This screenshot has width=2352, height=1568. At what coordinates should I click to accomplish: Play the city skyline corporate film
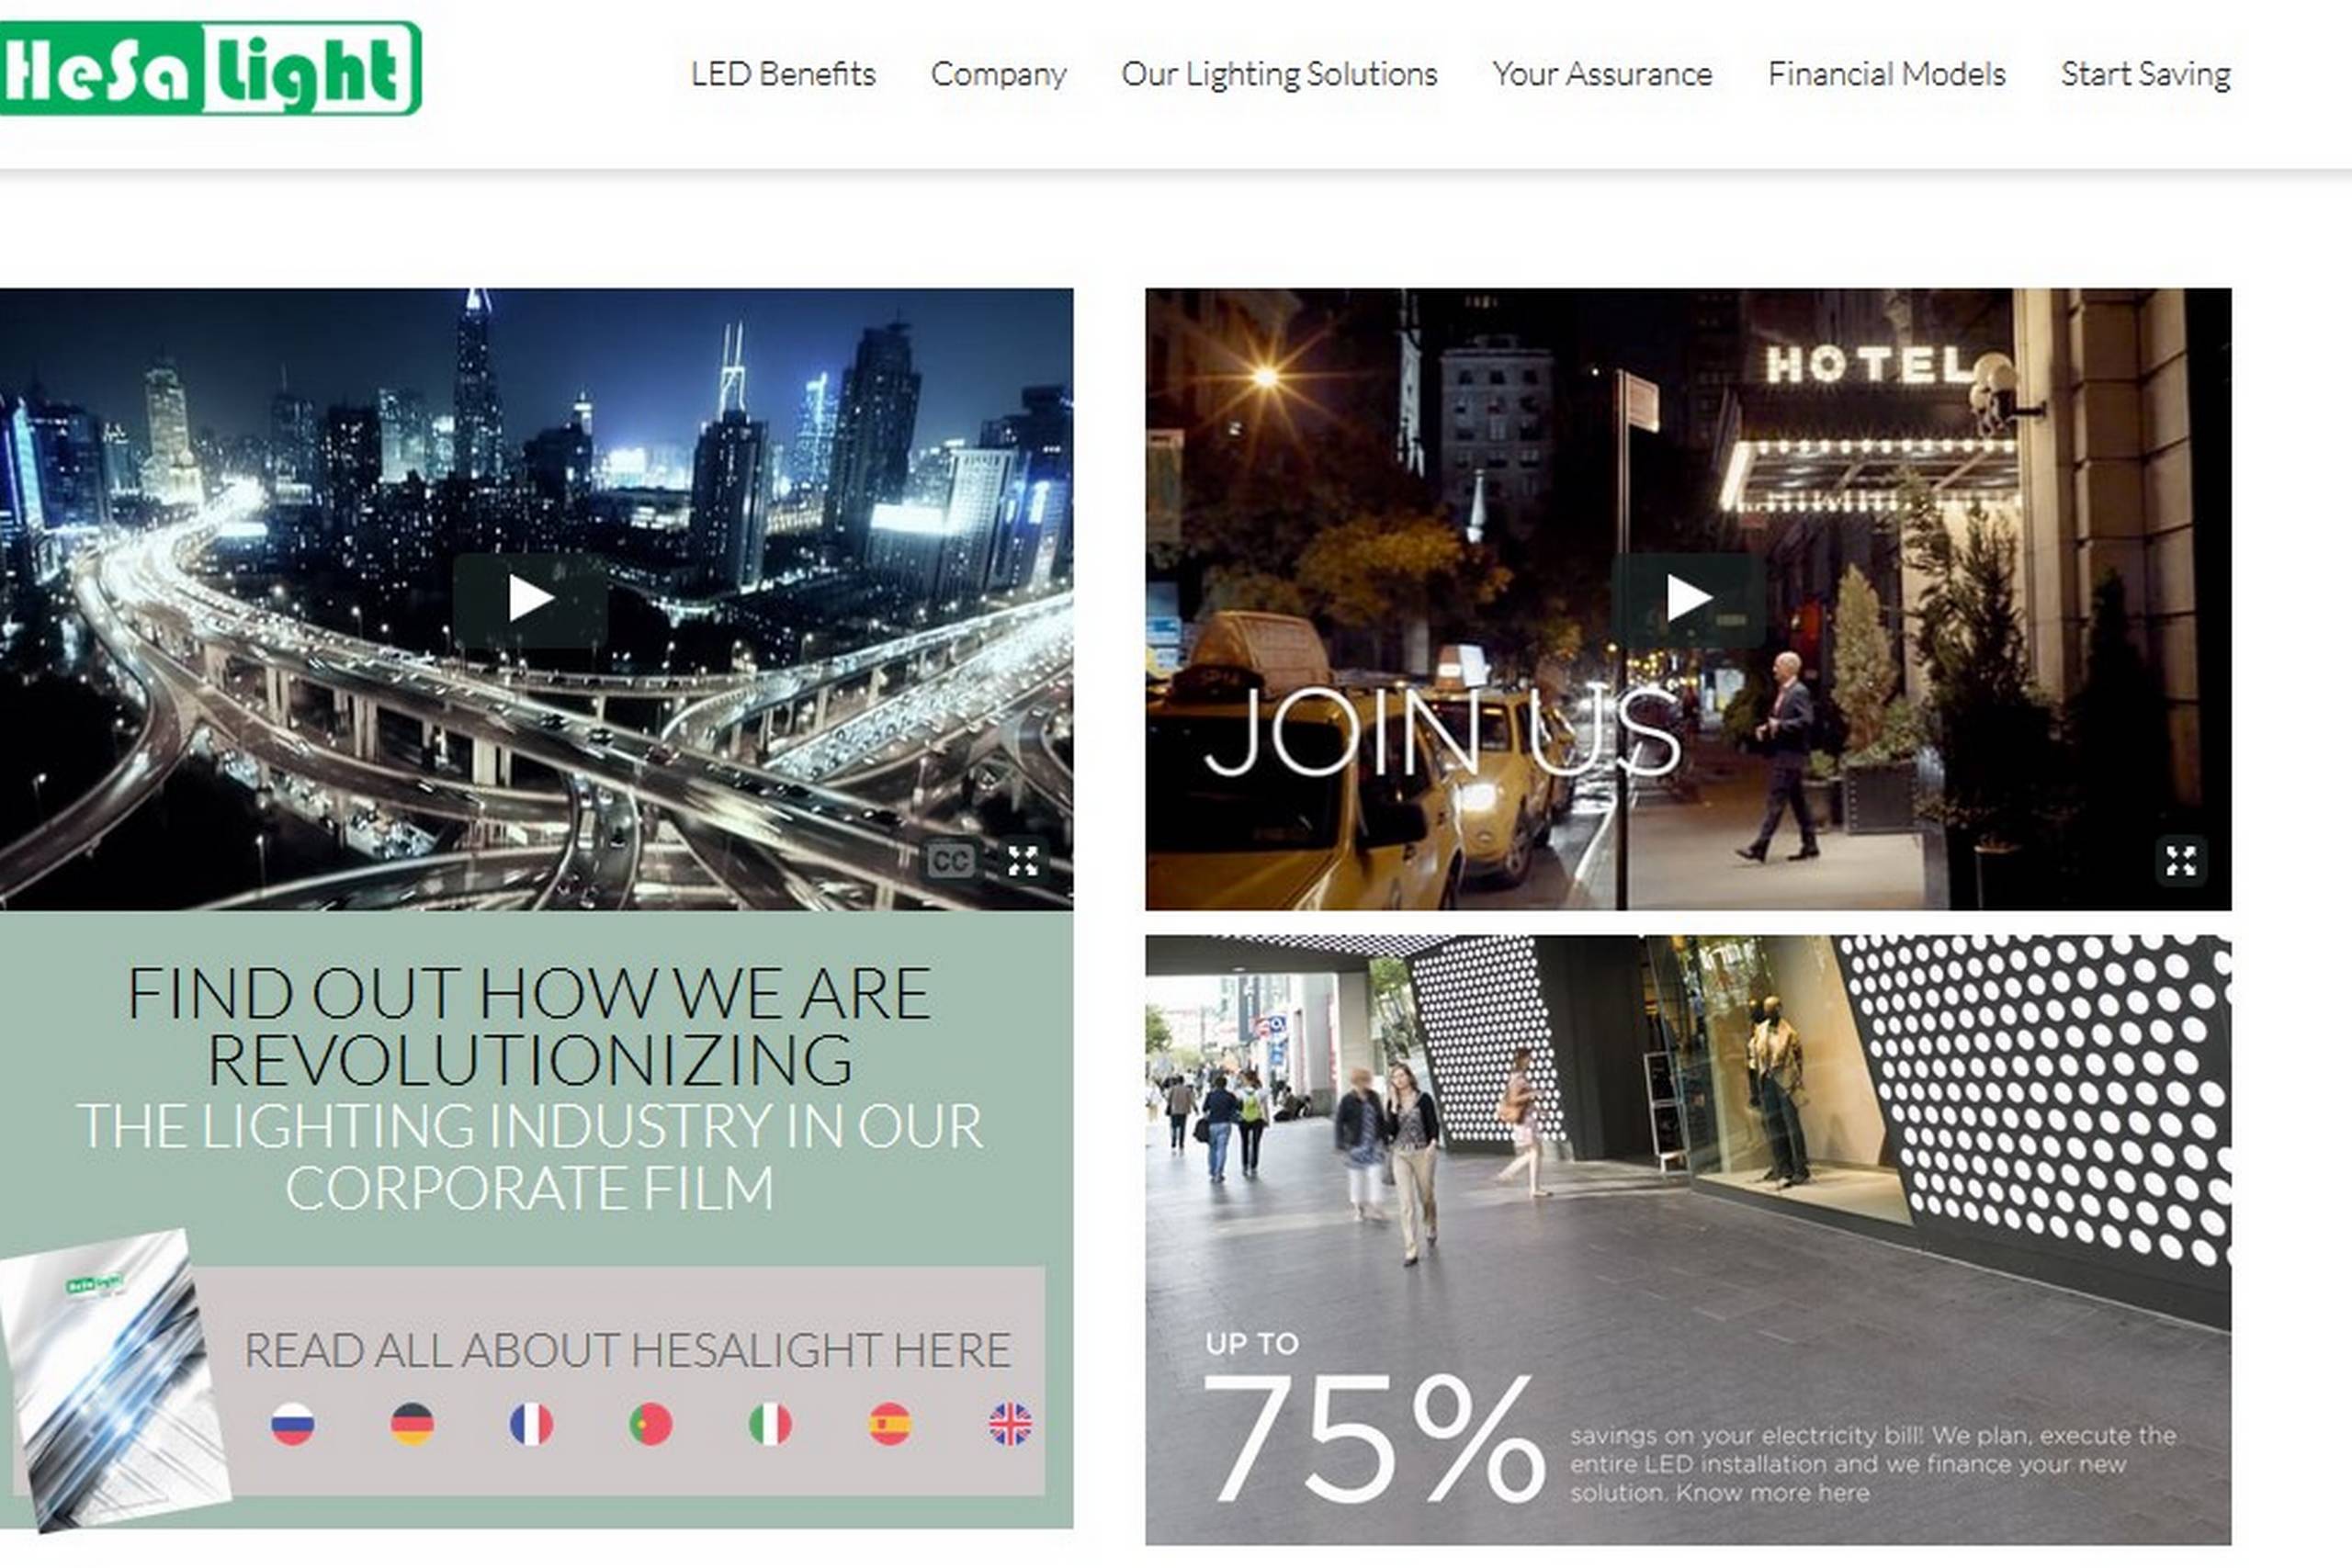(530, 599)
